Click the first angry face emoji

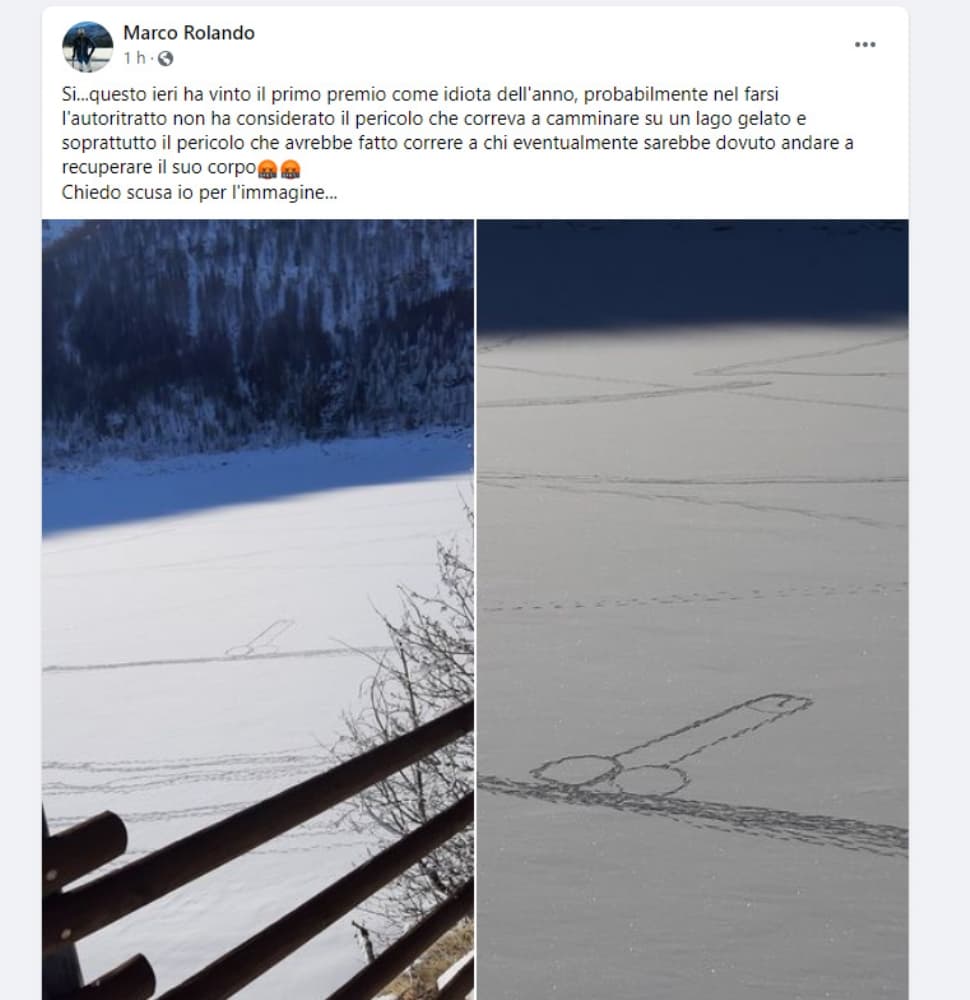267,169
